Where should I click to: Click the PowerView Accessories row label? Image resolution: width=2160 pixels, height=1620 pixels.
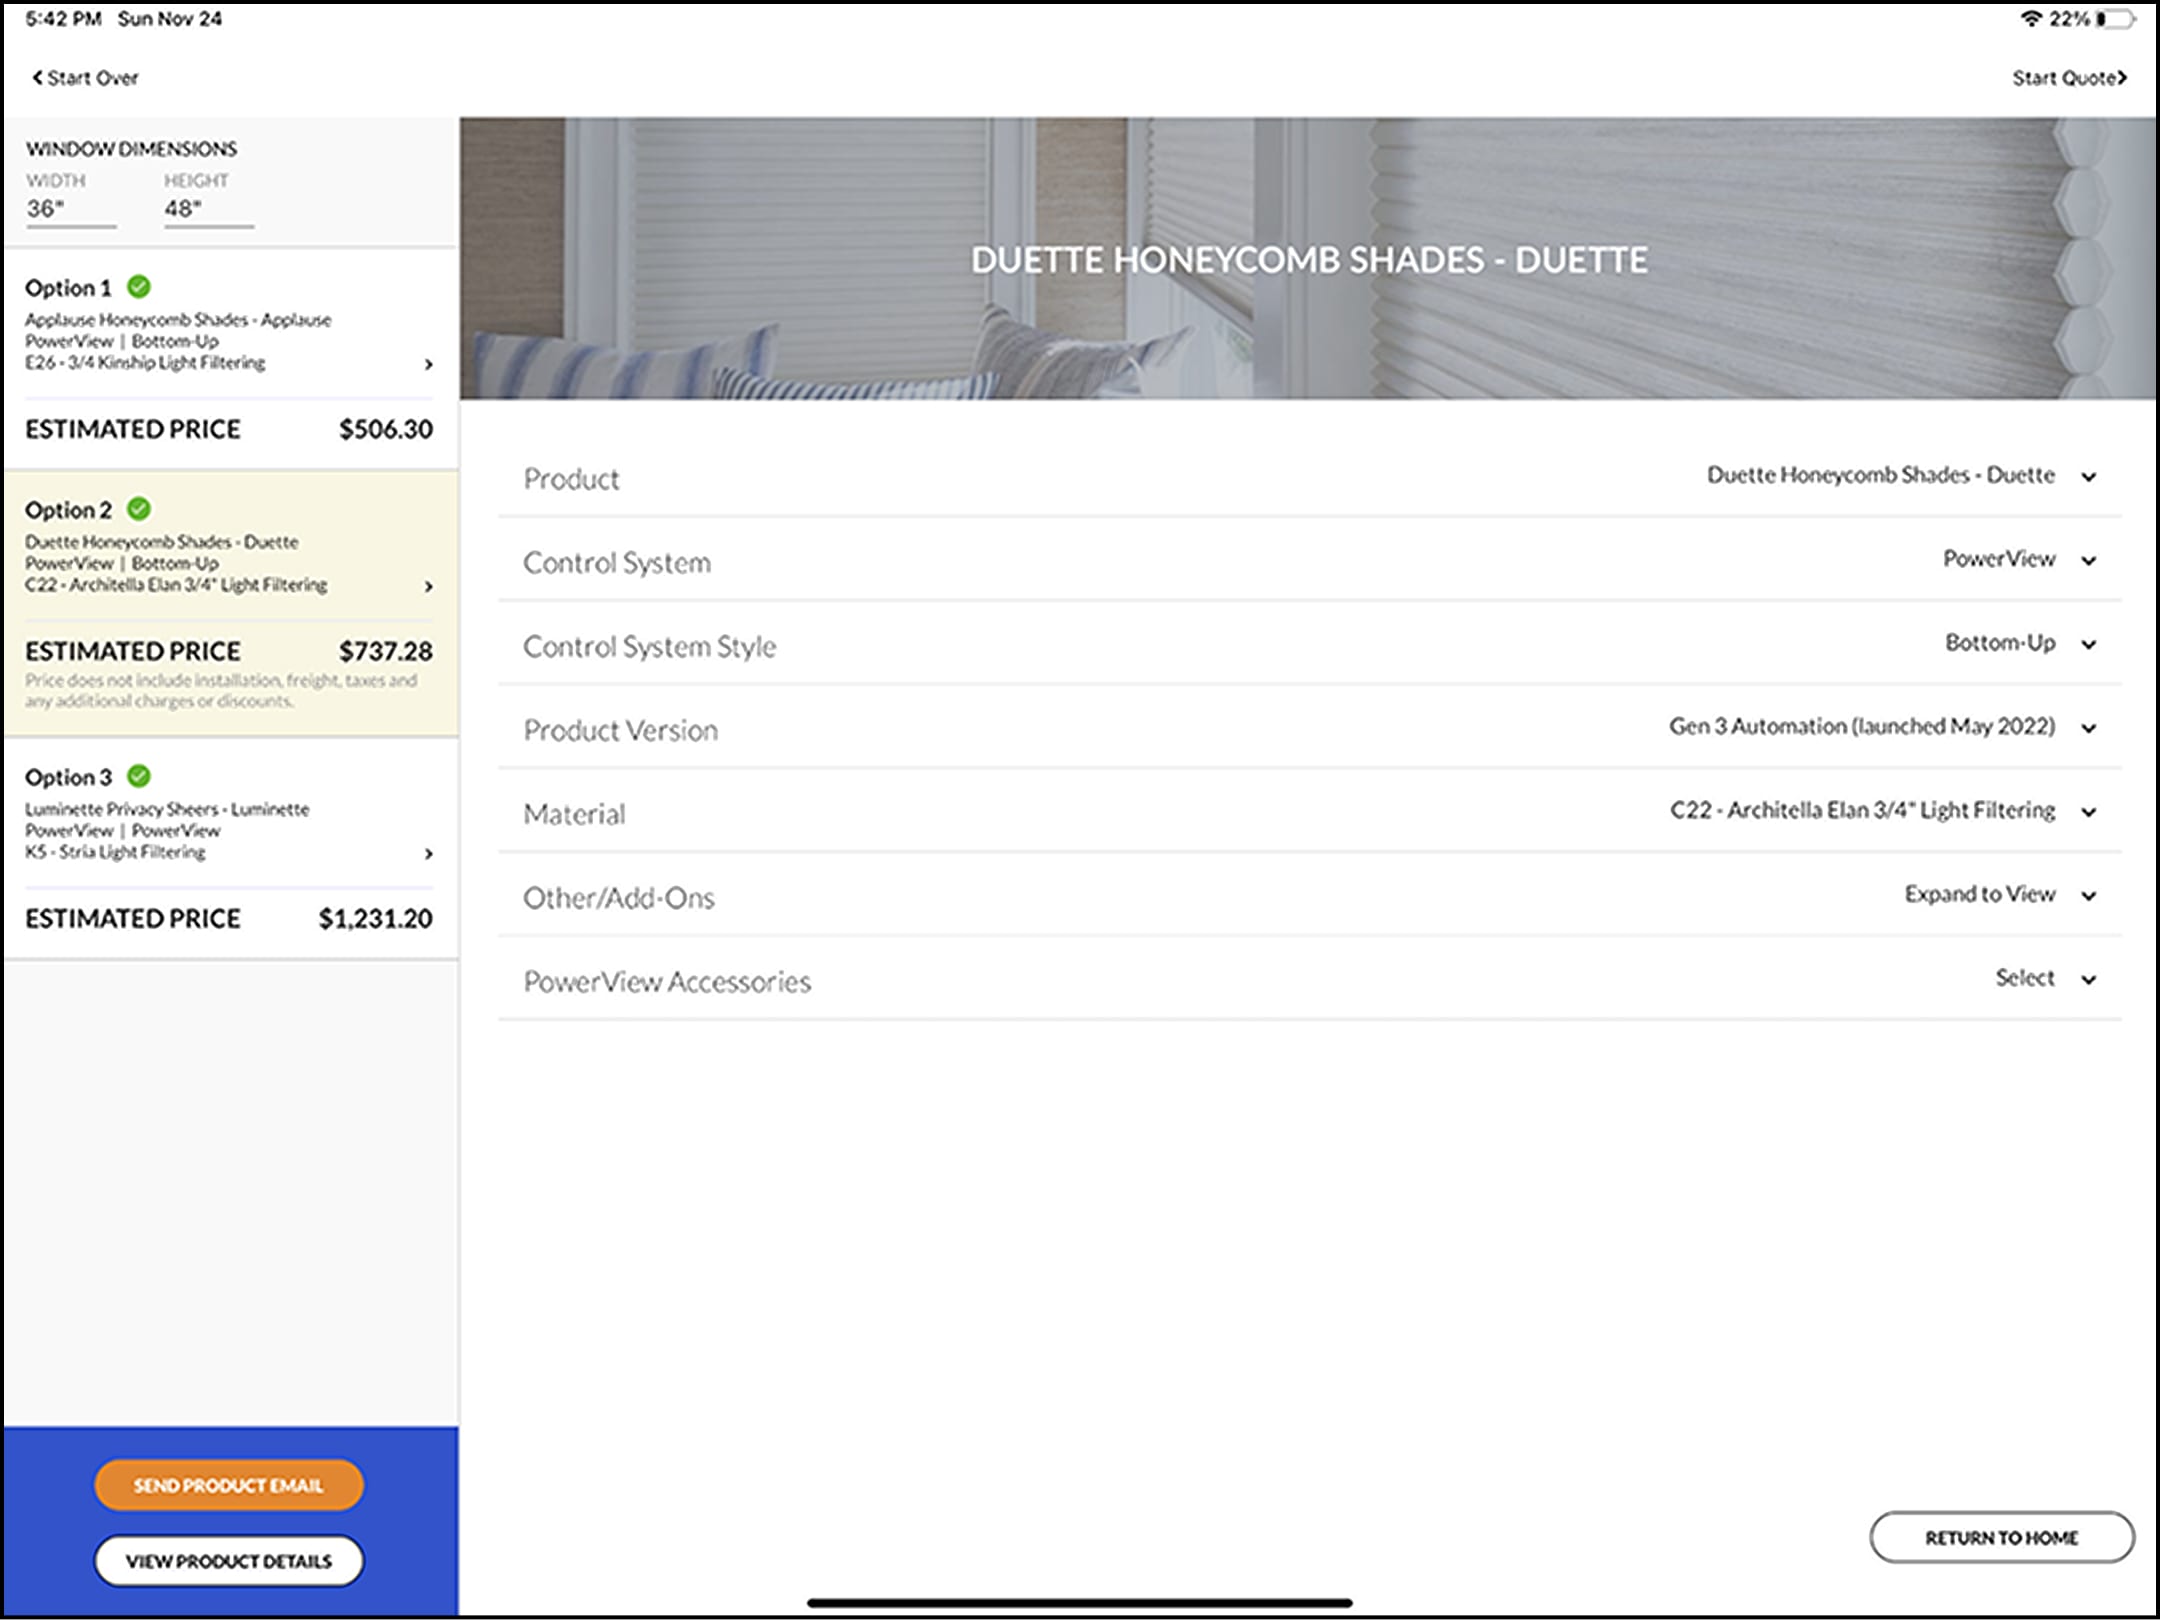(x=667, y=982)
